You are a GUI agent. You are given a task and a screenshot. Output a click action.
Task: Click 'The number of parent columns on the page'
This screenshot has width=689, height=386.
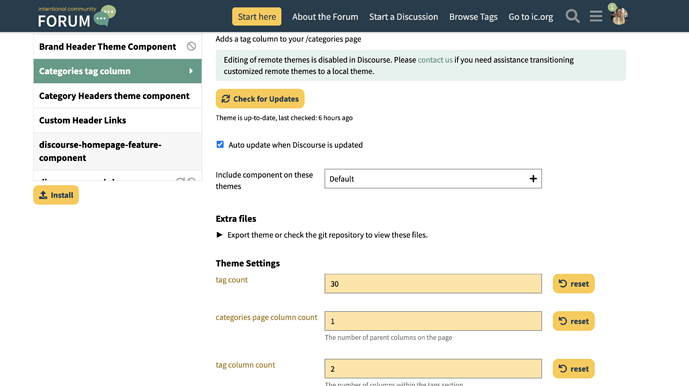pos(388,338)
